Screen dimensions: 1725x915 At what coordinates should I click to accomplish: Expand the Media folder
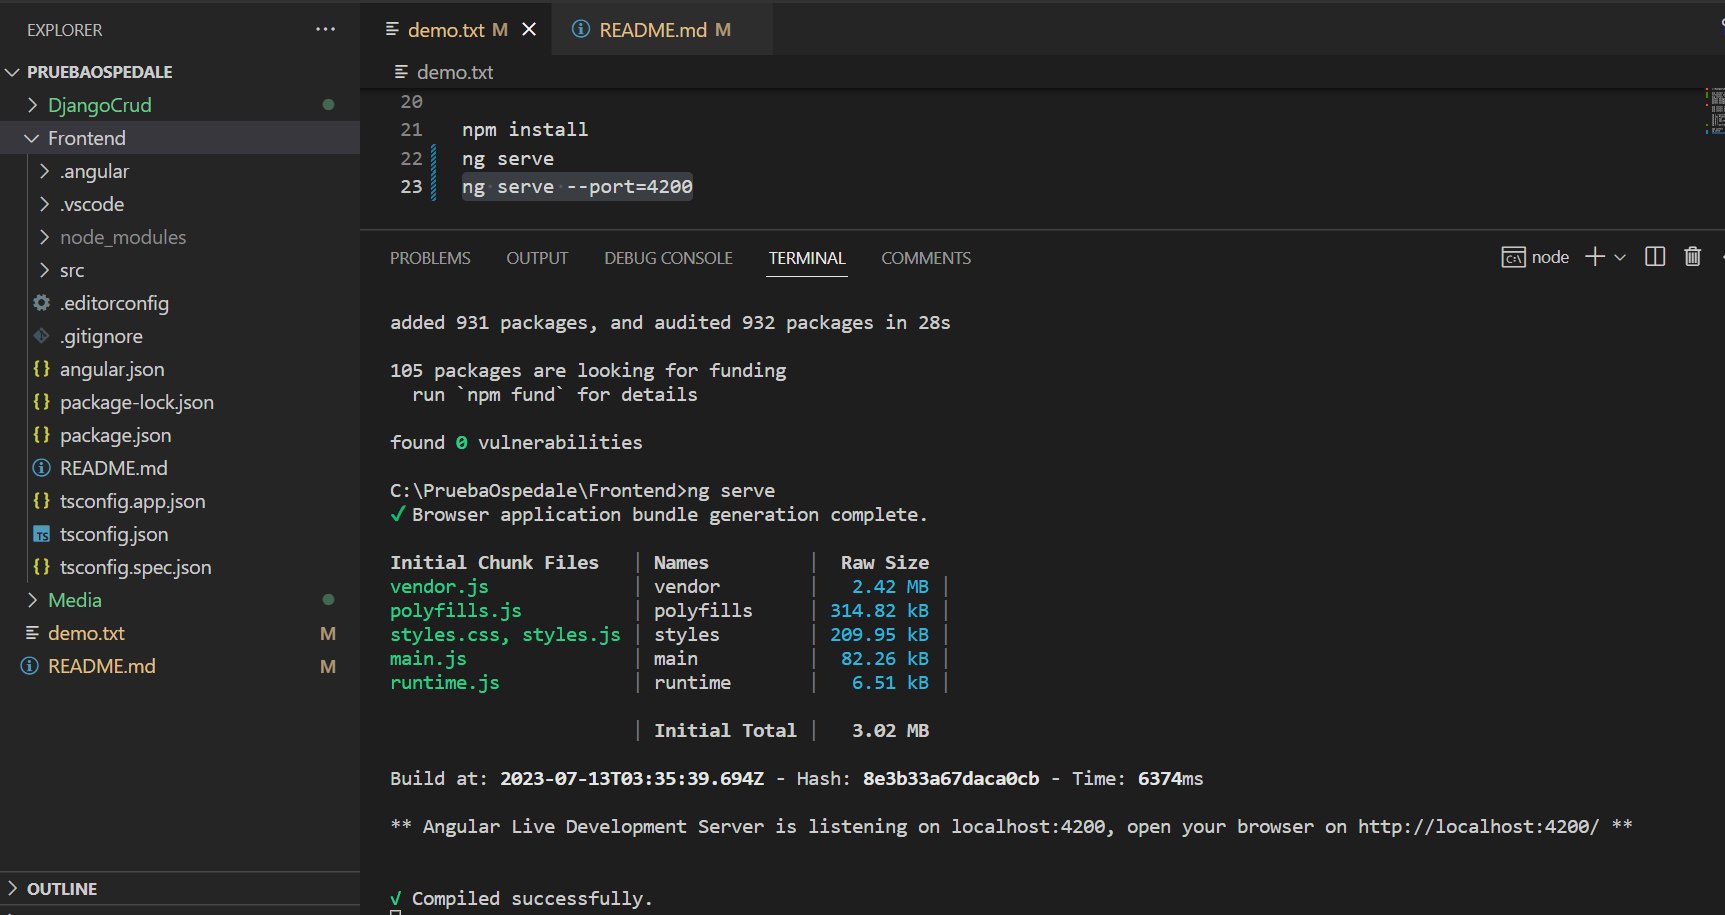(33, 600)
